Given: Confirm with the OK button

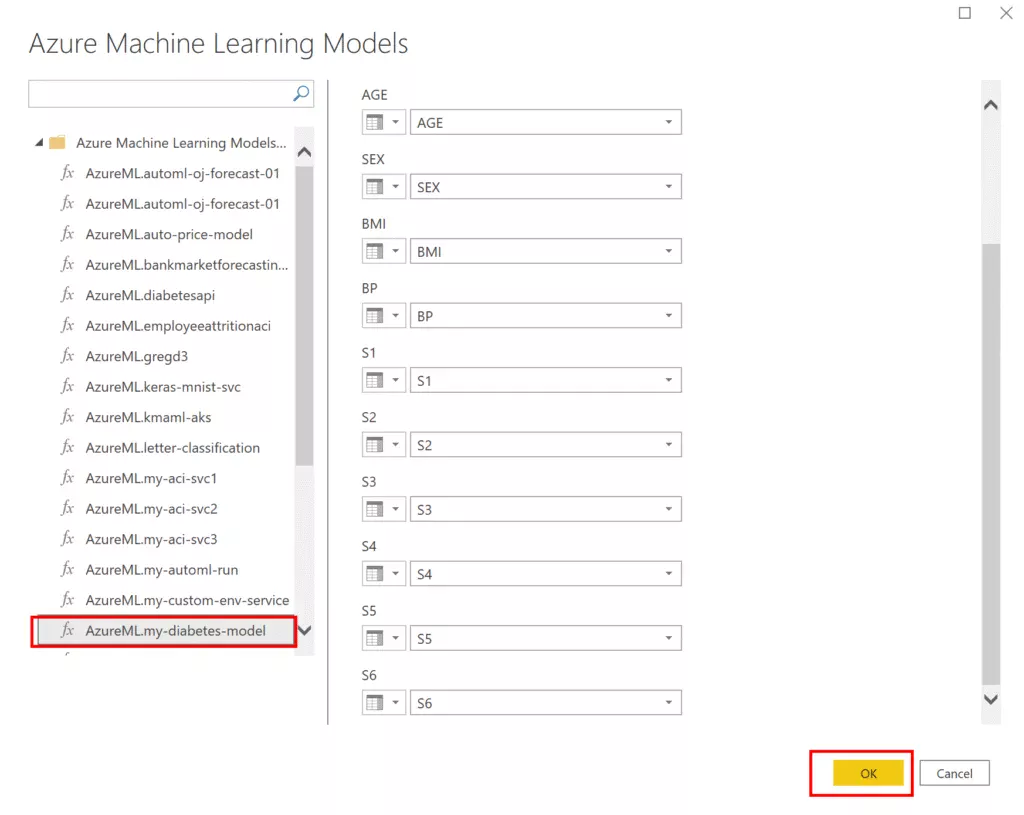Looking at the screenshot, I should click(x=868, y=773).
